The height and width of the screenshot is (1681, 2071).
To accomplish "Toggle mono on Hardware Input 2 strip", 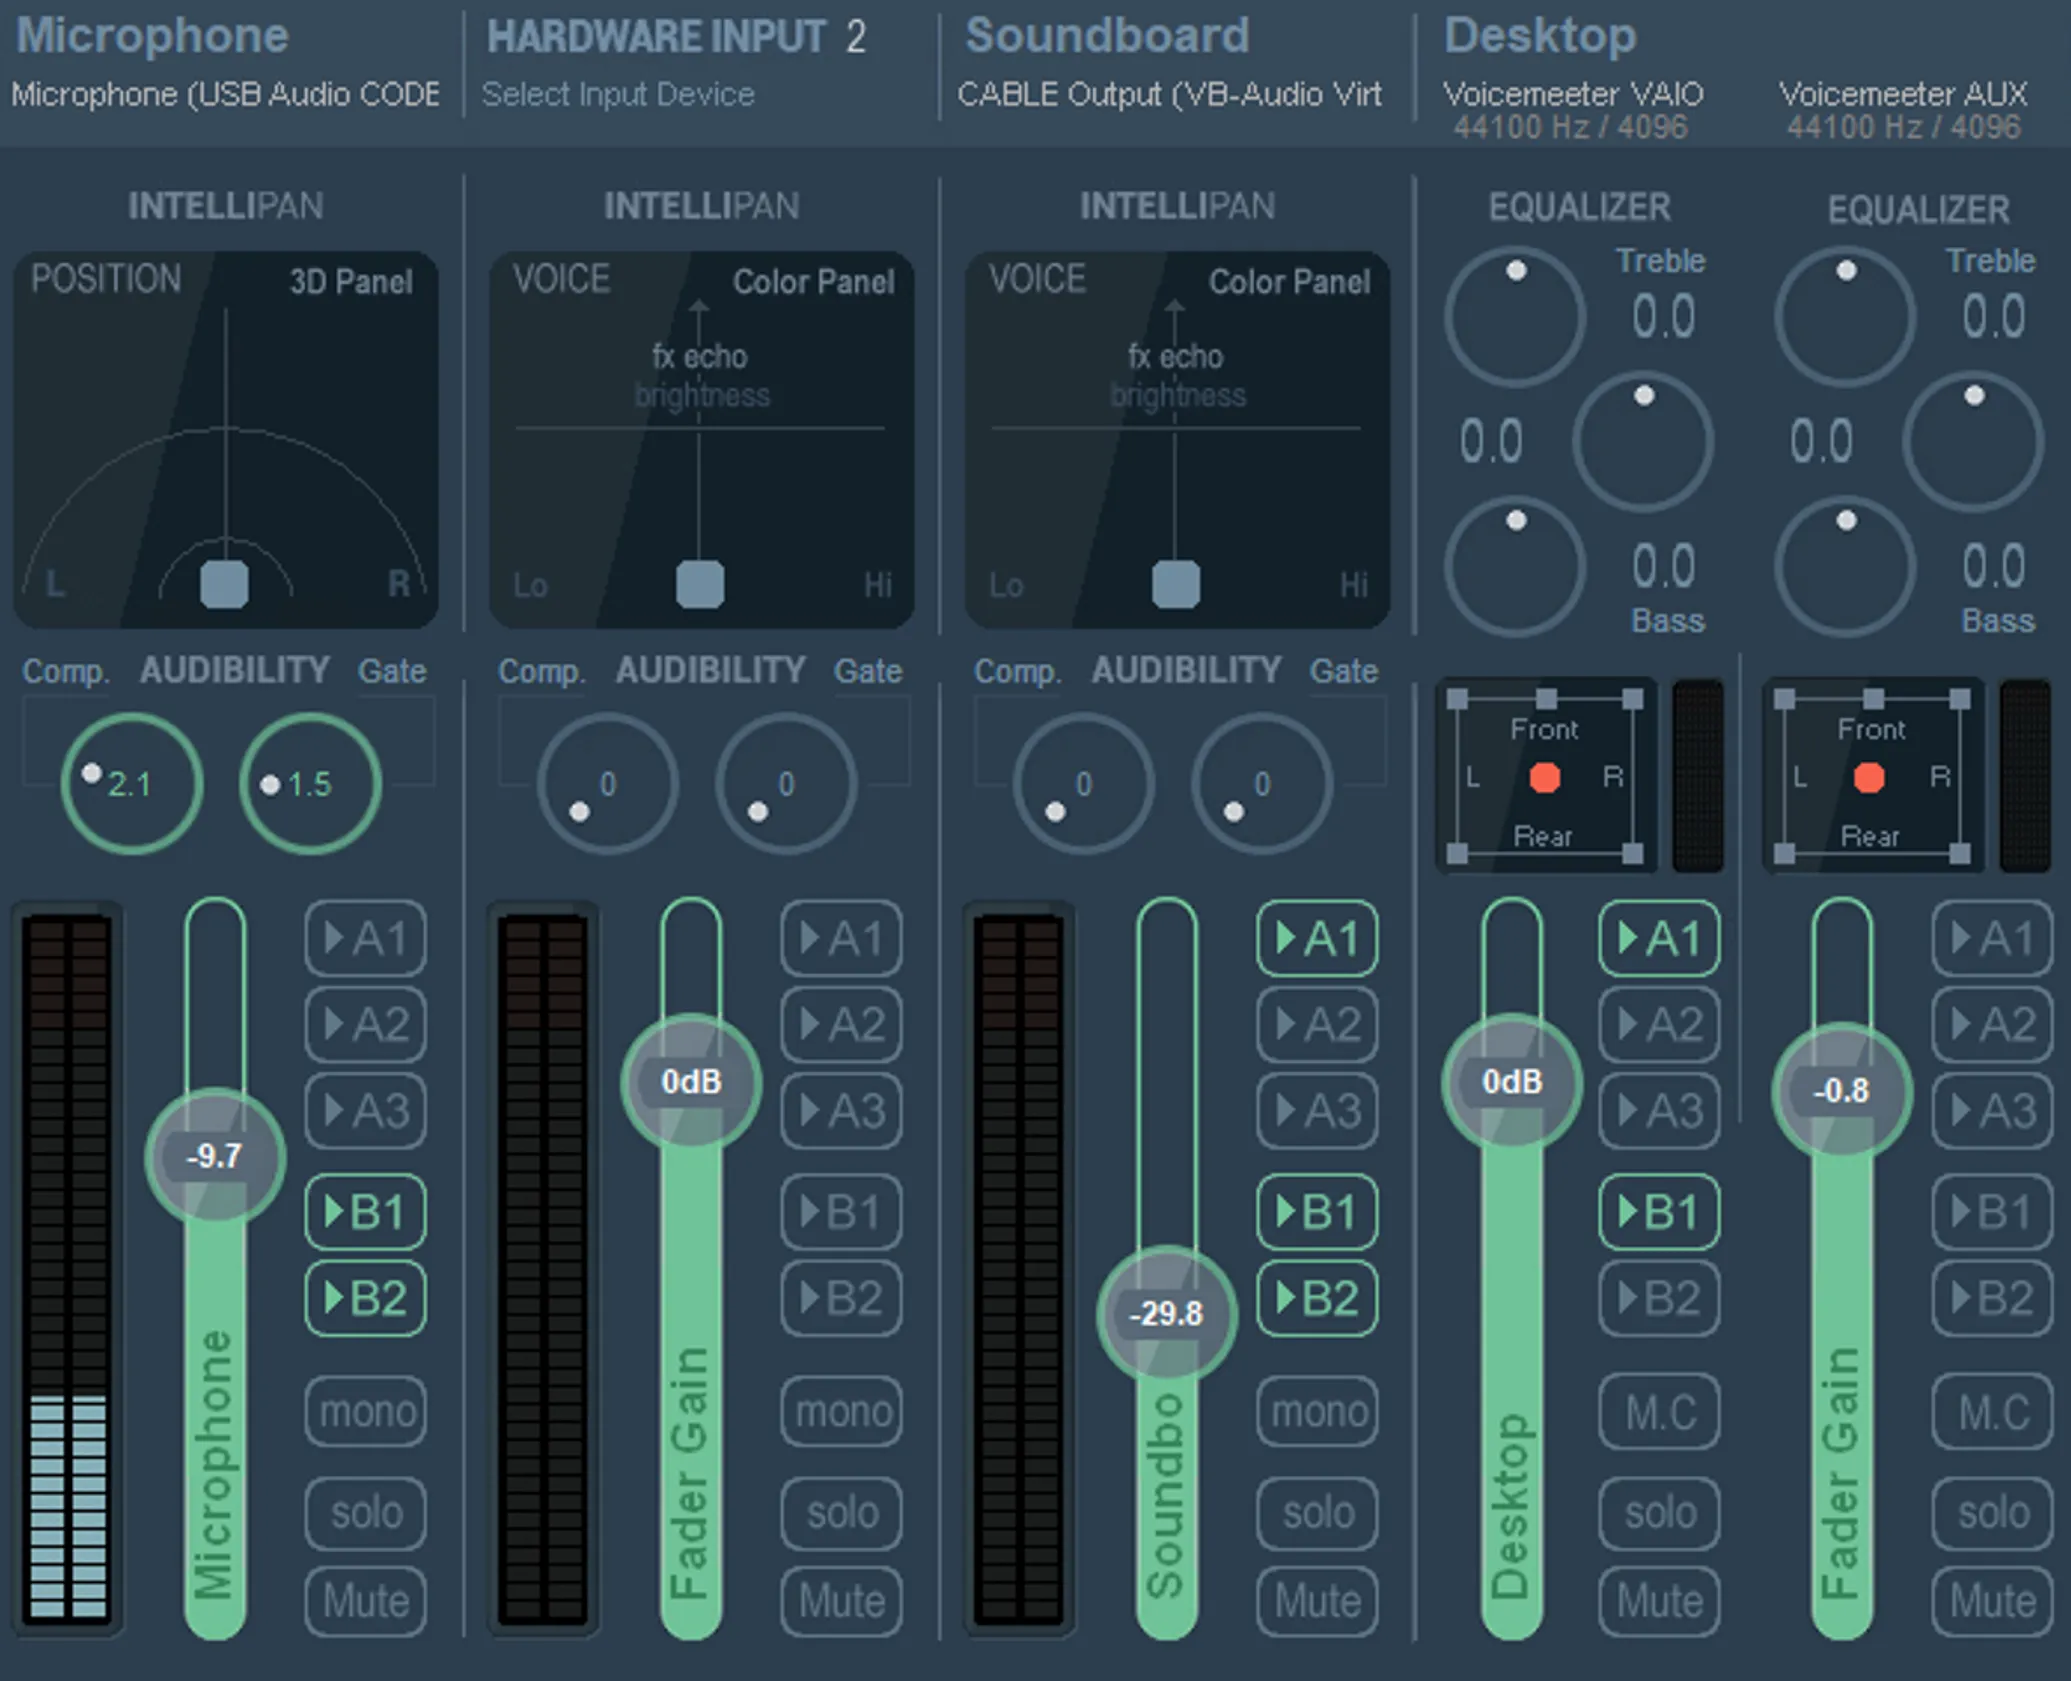I will tap(842, 1411).
